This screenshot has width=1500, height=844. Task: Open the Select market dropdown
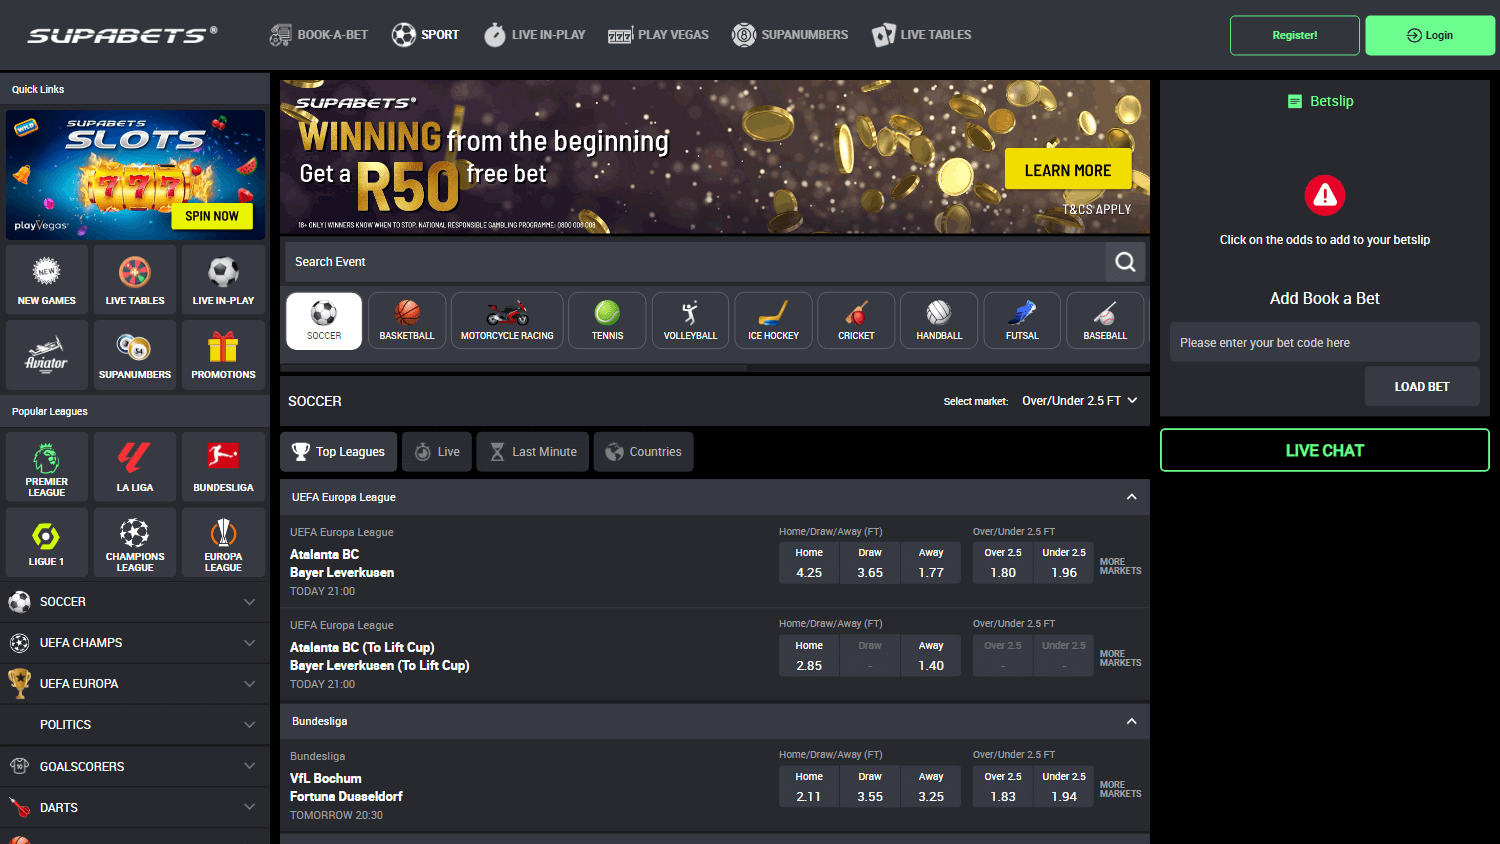pyautogui.click(x=1079, y=401)
